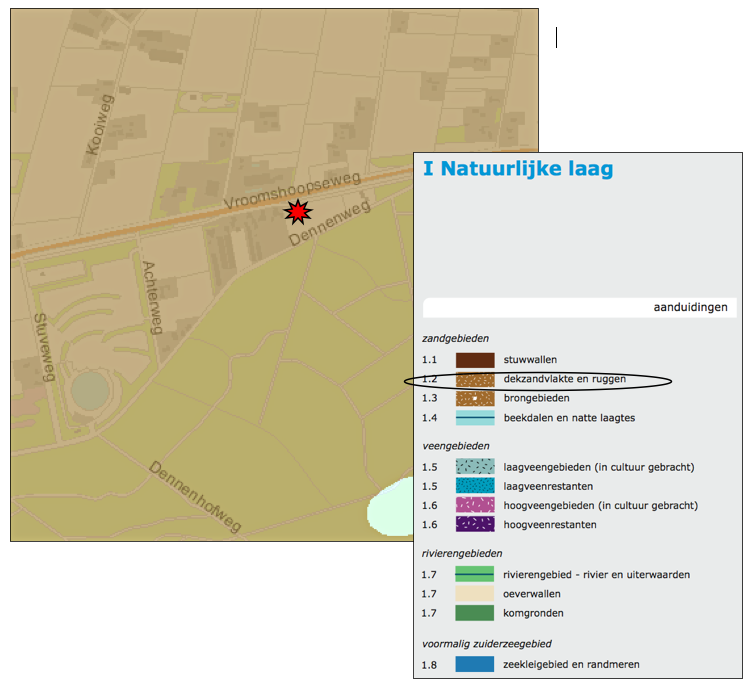Click 'rivierengebied - rivier en uiterwaarden' label
Image resolution: width=754 pixels, height=688 pixels.
pyautogui.click(x=596, y=575)
